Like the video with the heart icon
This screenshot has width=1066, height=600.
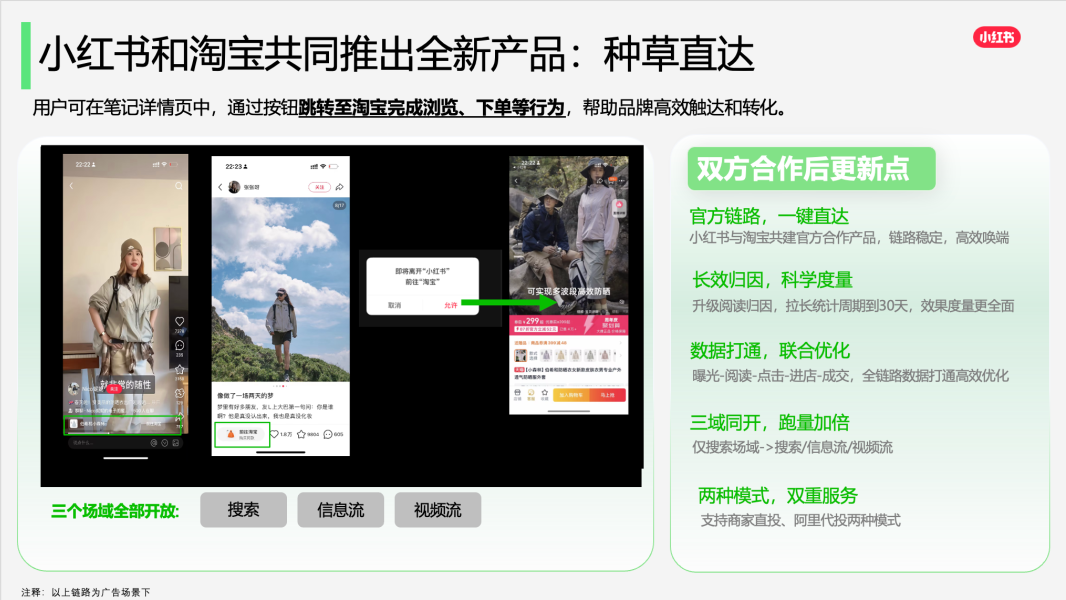pyautogui.click(x=179, y=320)
